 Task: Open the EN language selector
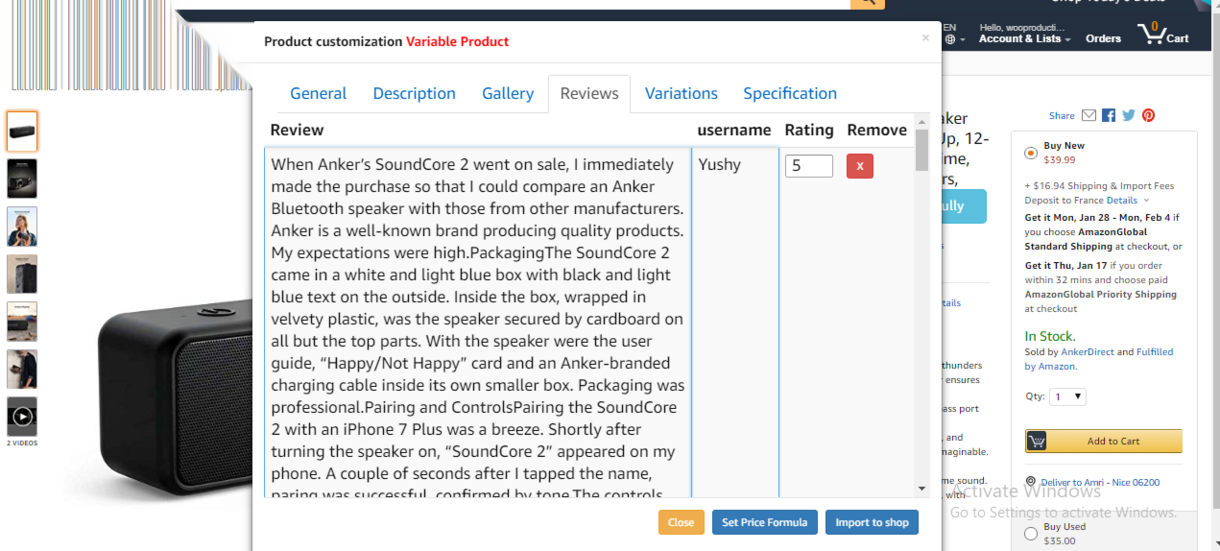point(950,34)
